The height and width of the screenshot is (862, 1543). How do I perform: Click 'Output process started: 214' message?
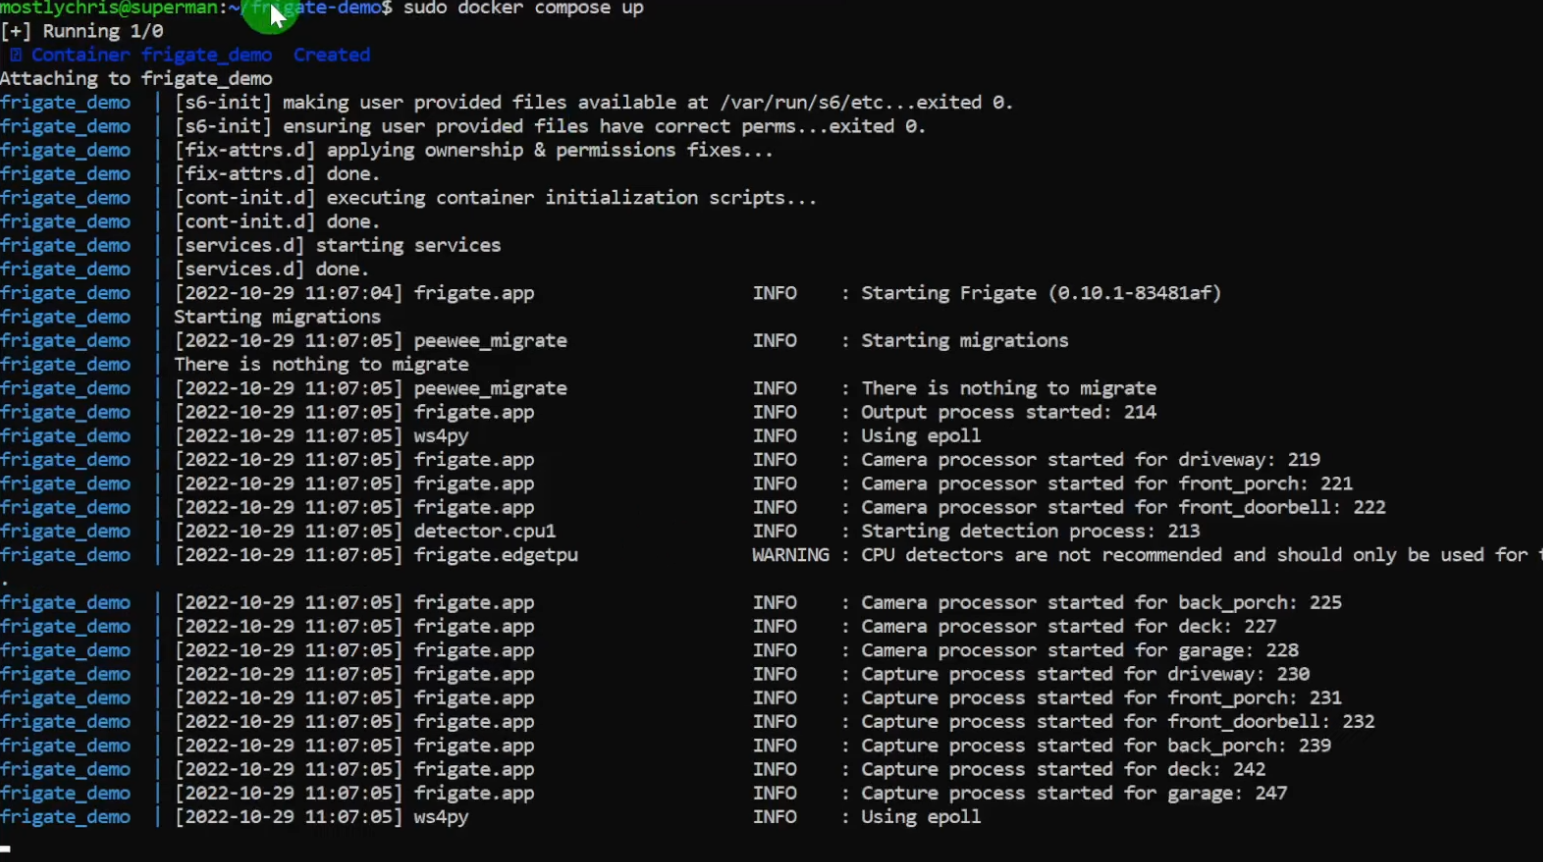(x=1008, y=412)
